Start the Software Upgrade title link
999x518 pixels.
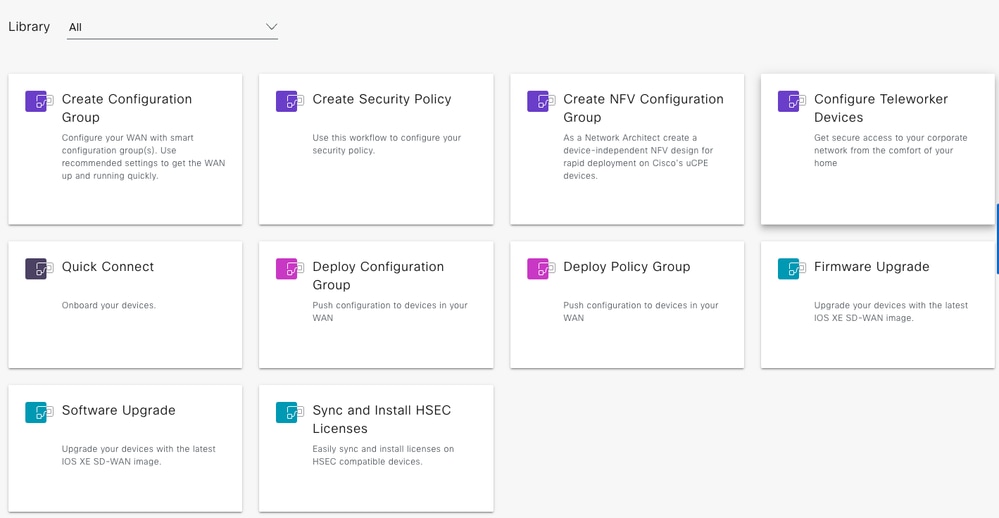click(119, 410)
